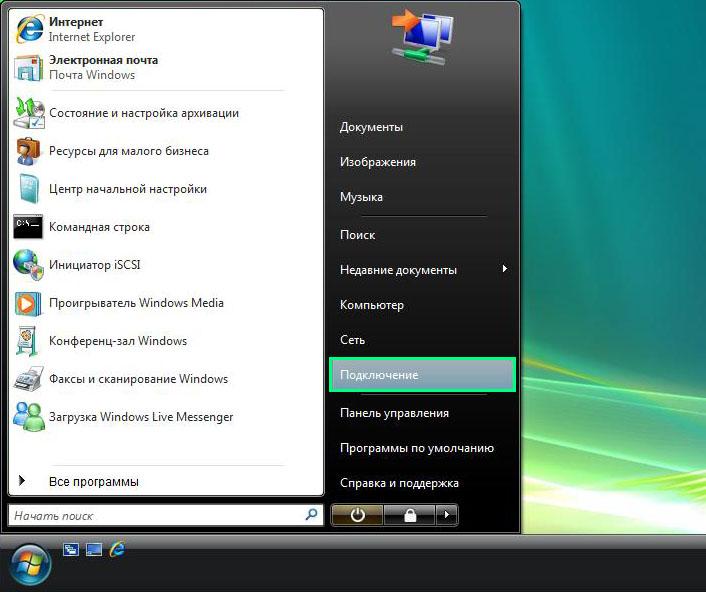Launch Проигрыватель Windows Media player icon
This screenshot has height=592, width=706.
[x=28, y=303]
